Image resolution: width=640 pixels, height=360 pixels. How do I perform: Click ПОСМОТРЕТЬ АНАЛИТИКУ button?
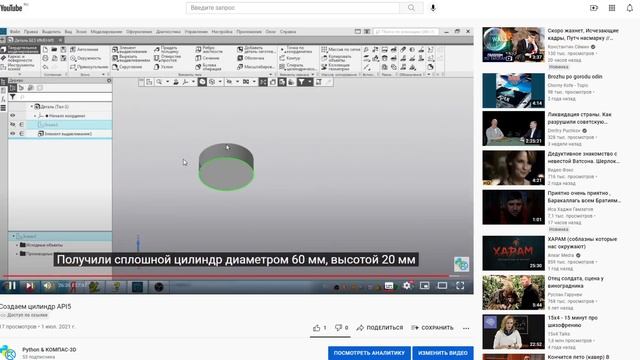tap(369, 353)
